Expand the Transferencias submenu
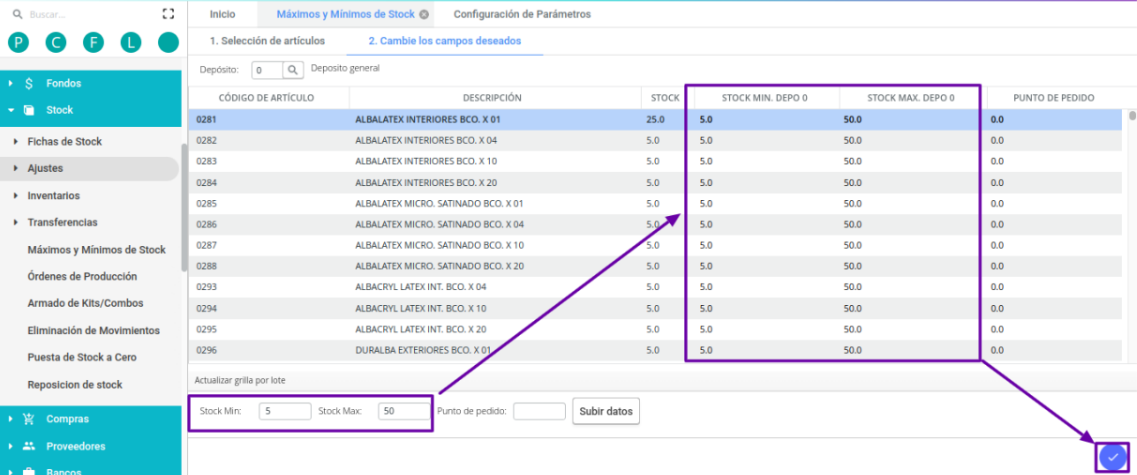The image size is (1137, 475). click(x=15, y=223)
